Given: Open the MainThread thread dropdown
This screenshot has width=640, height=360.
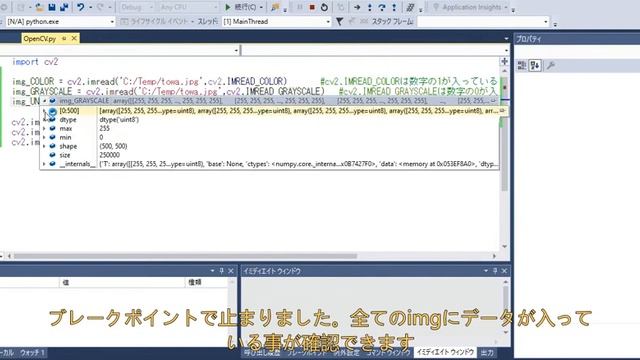Looking at the screenshot, I should click(328, 22).
